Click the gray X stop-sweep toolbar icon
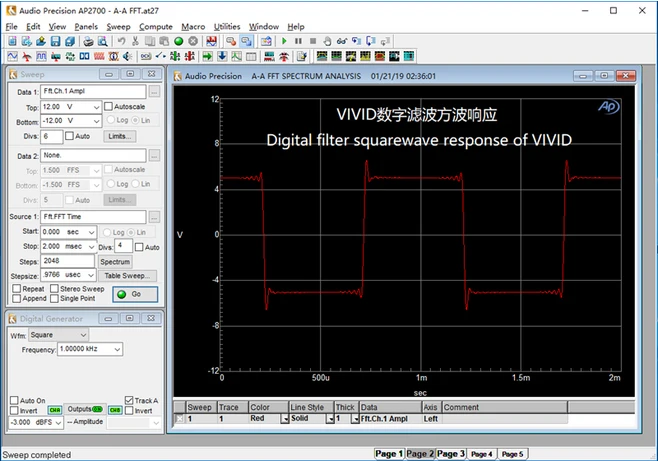 click(193, 41)
